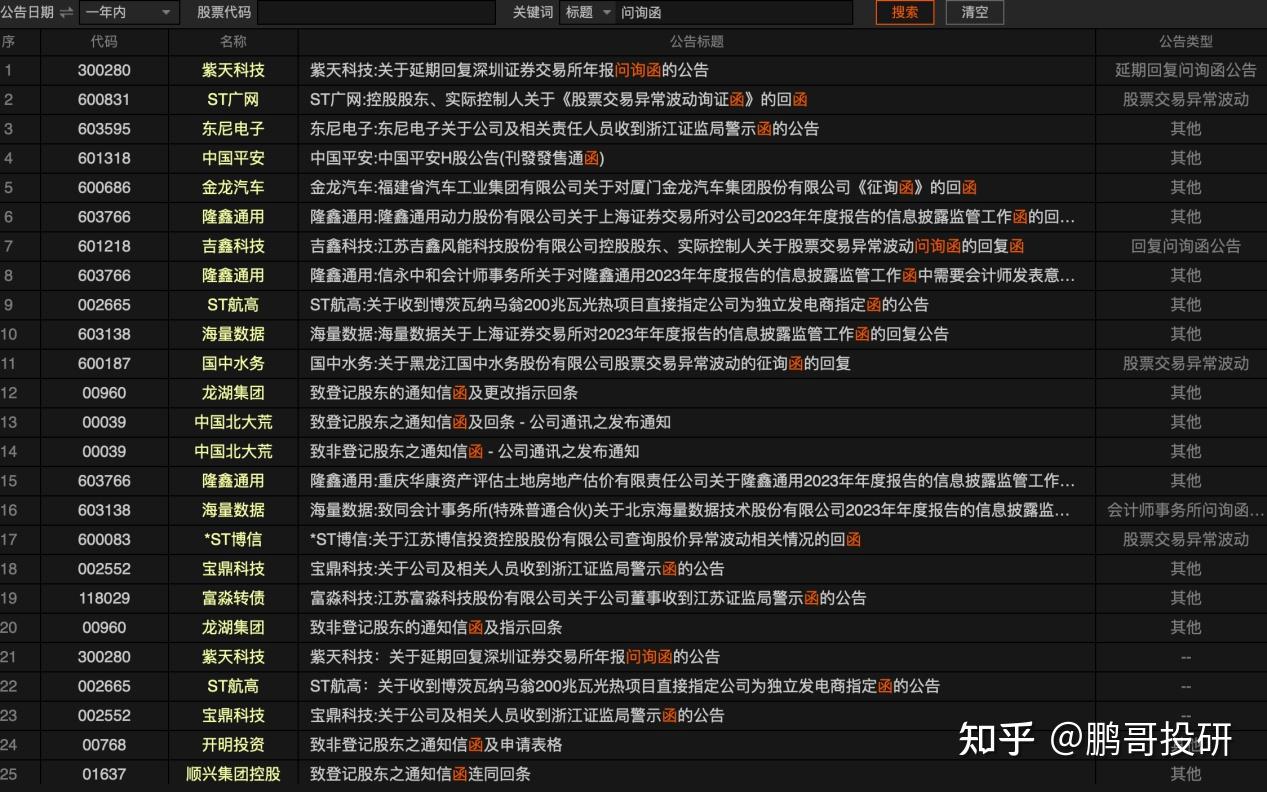1267x792 pixels.
Task: Open the 标题 keyword-type dropdown
Action: click(x=587, y=13)
